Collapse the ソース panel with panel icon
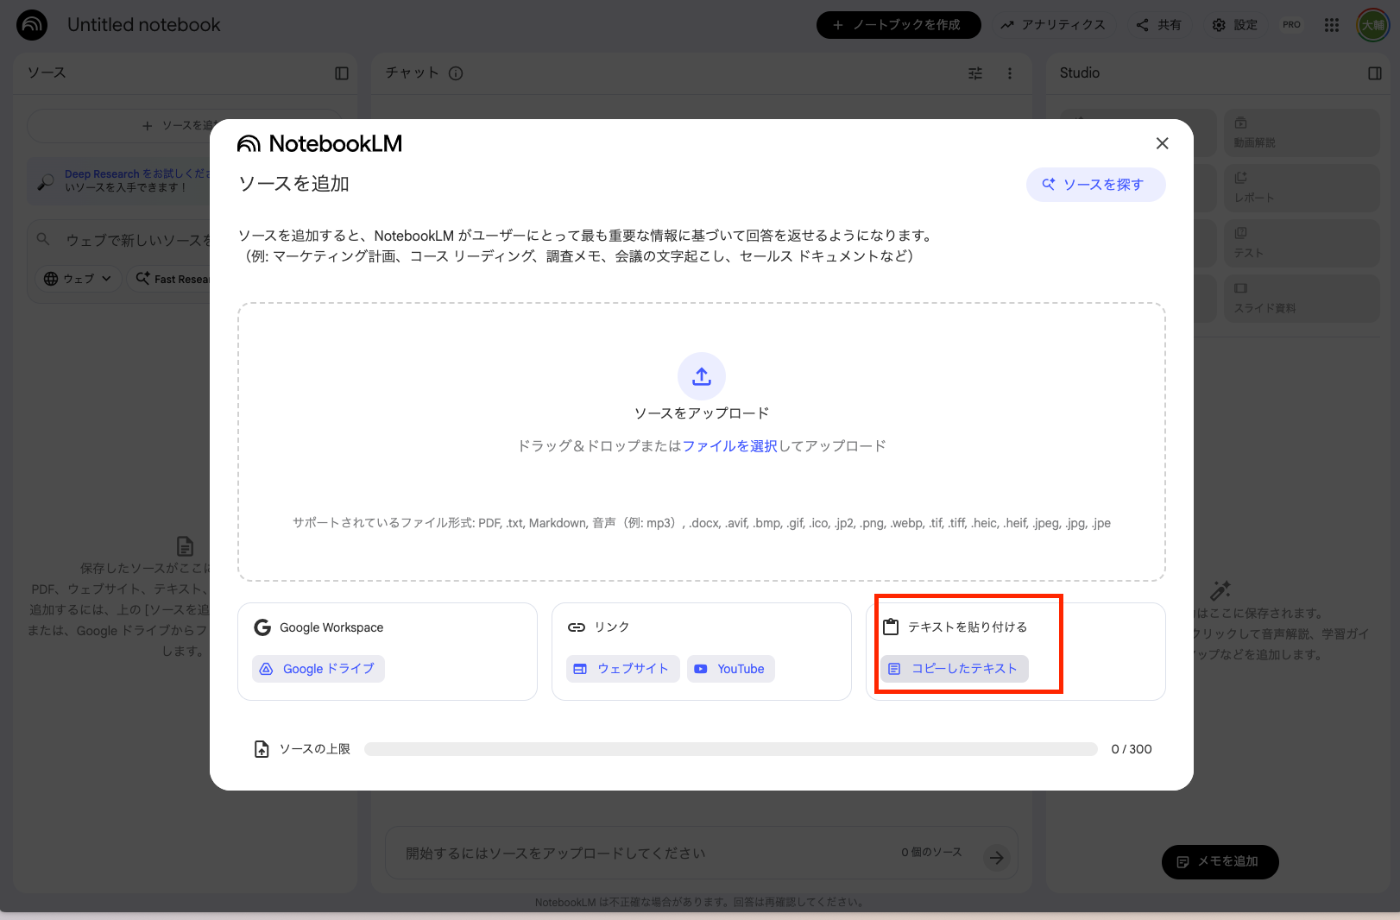This screenshot has height=920, width=1400. click(342, 73)
